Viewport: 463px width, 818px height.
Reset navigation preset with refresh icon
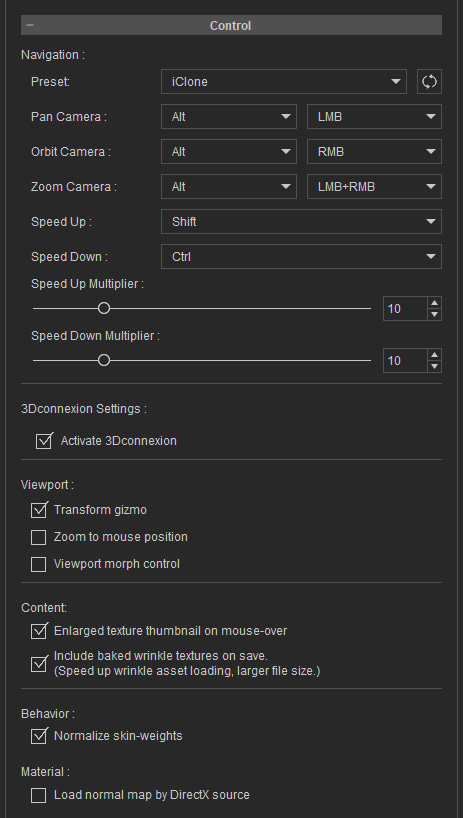point(429,82)
